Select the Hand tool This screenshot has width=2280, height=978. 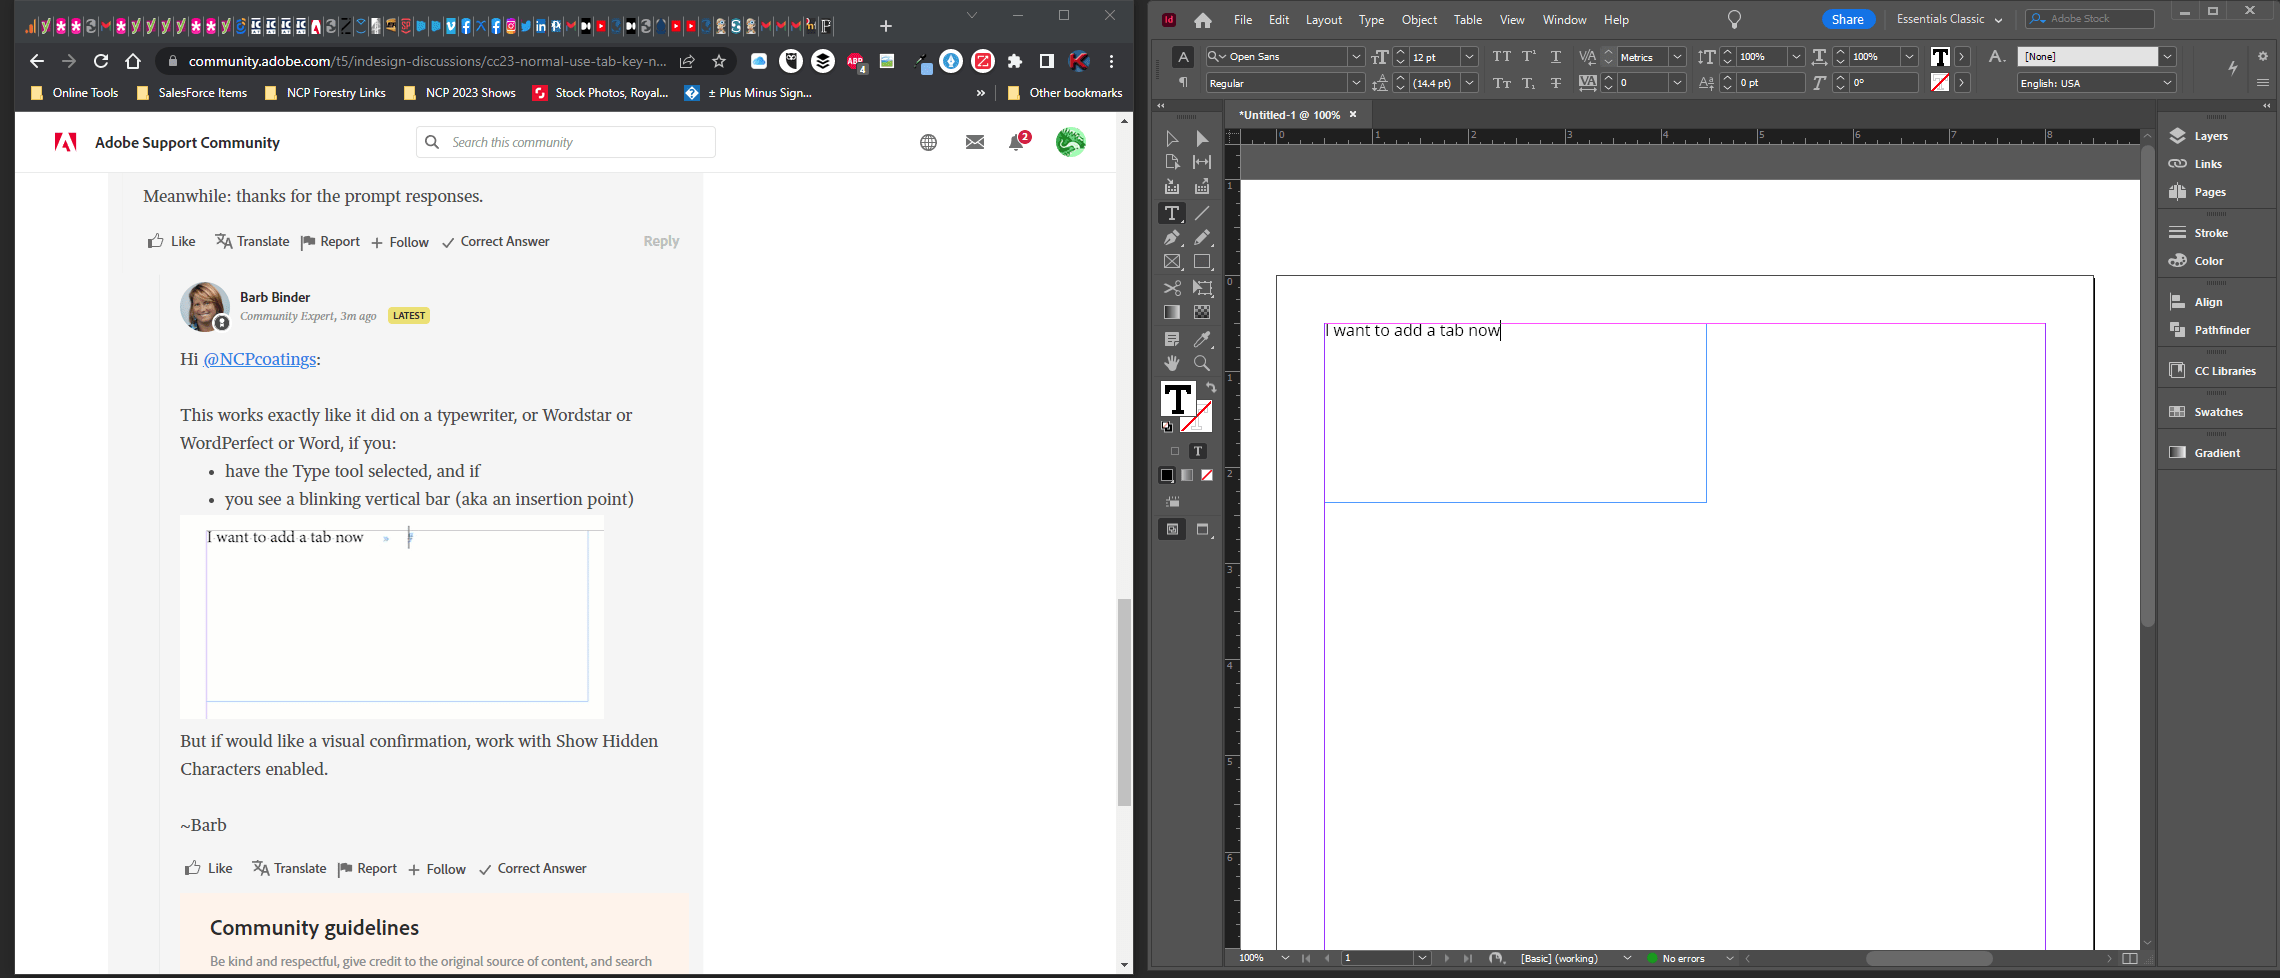[1171, 363]
